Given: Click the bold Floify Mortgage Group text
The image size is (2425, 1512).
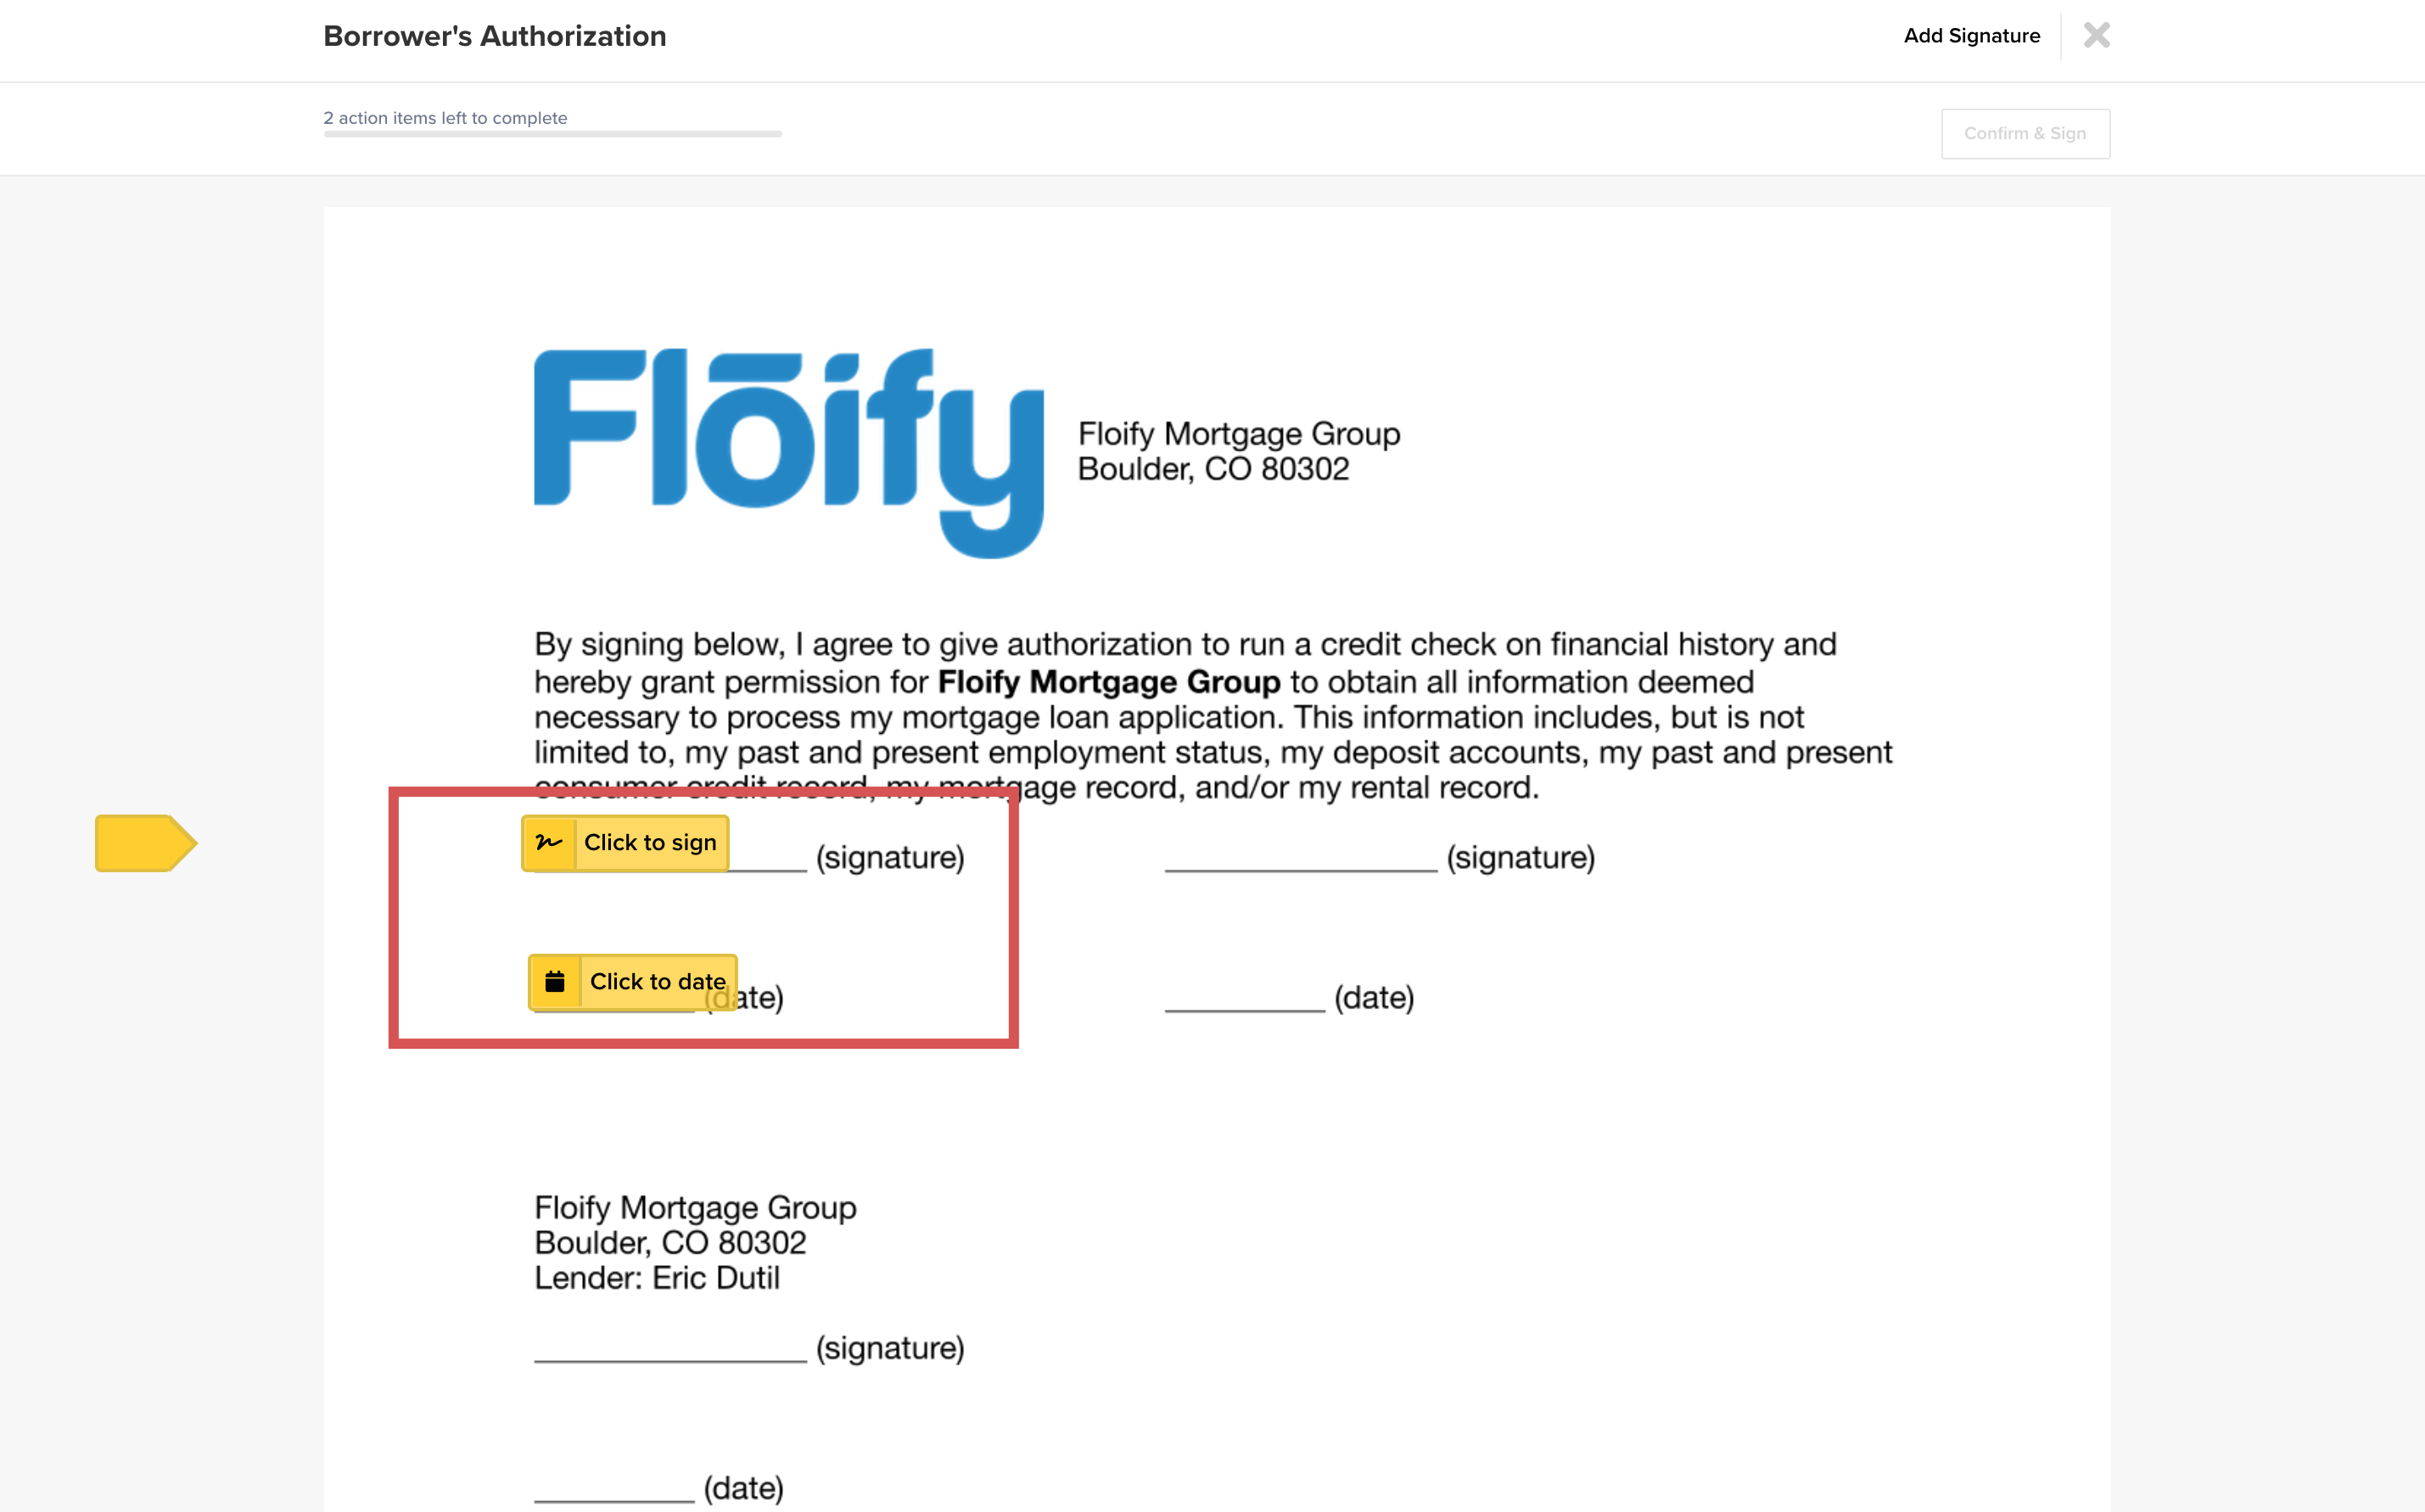Looking at the screenshot, I should 1108,682.
